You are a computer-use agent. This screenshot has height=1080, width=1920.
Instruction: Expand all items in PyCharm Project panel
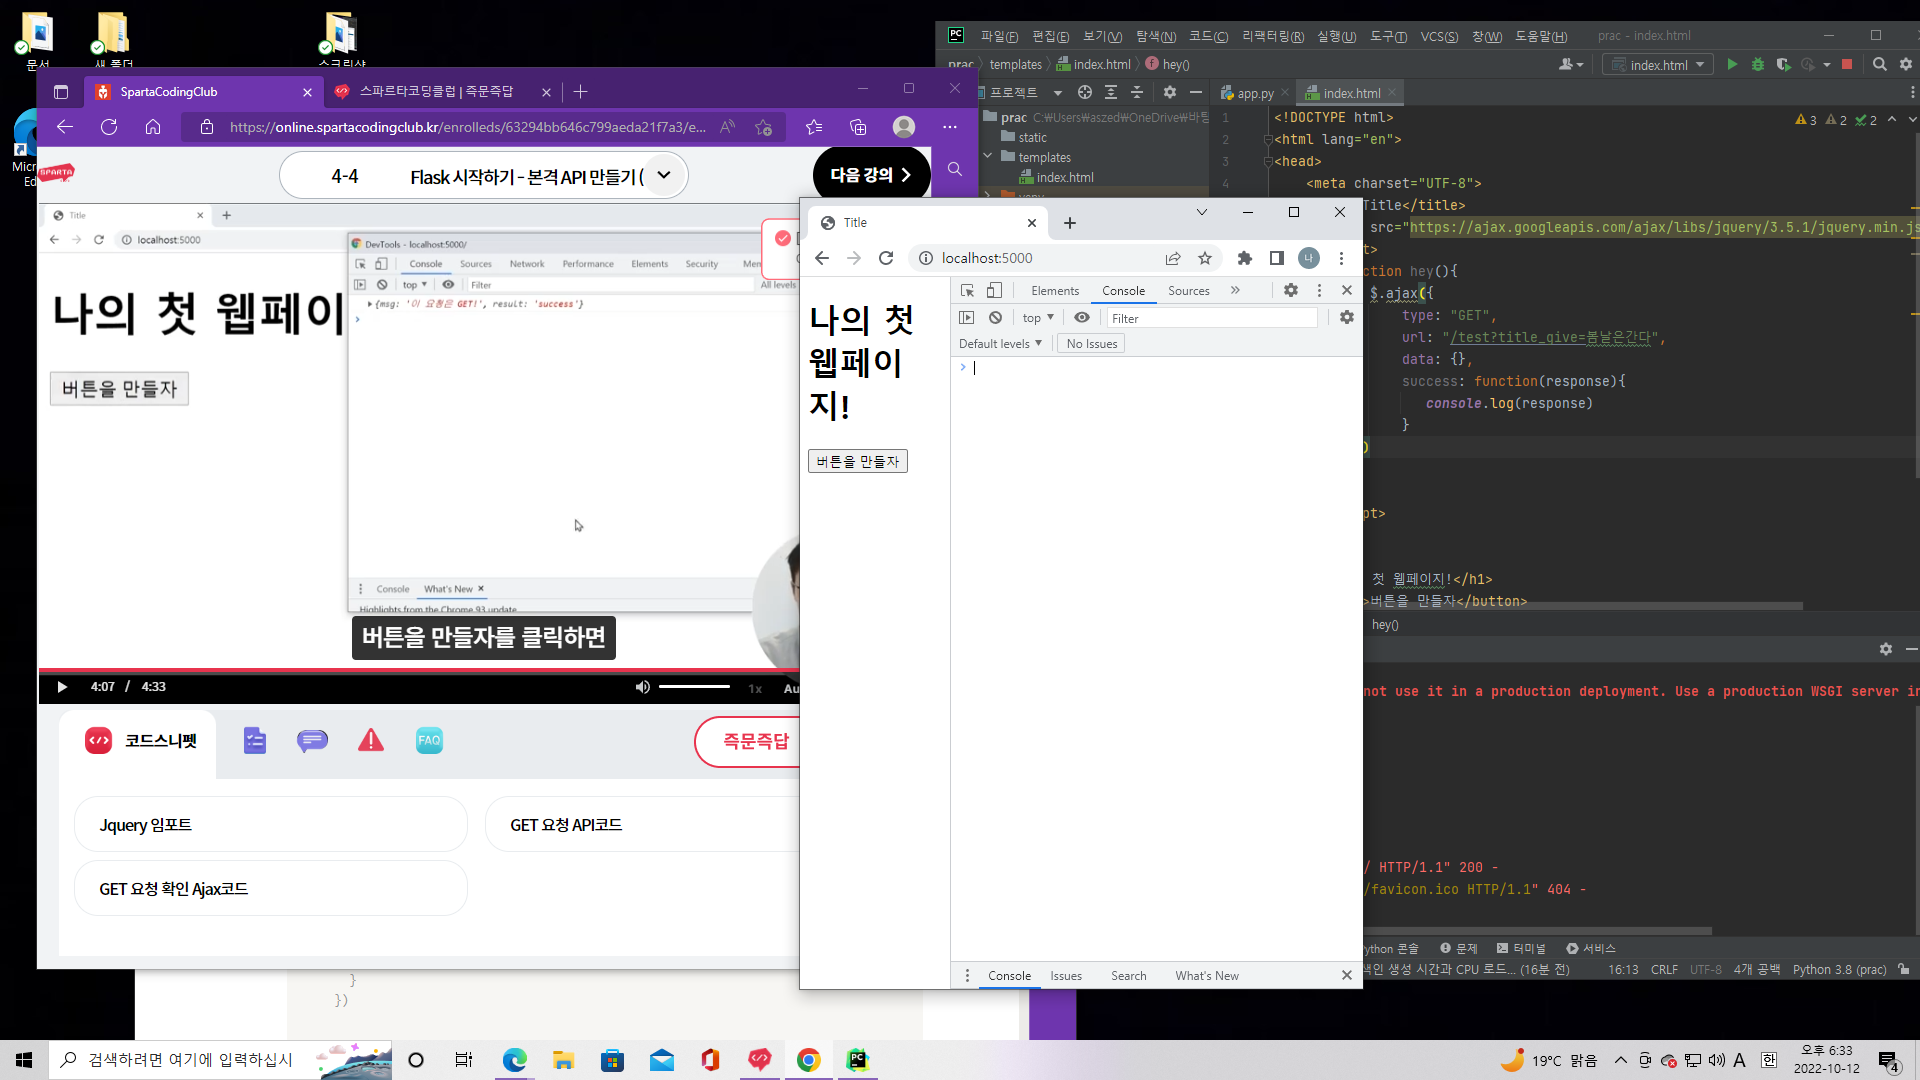(x=1111, y=92)
